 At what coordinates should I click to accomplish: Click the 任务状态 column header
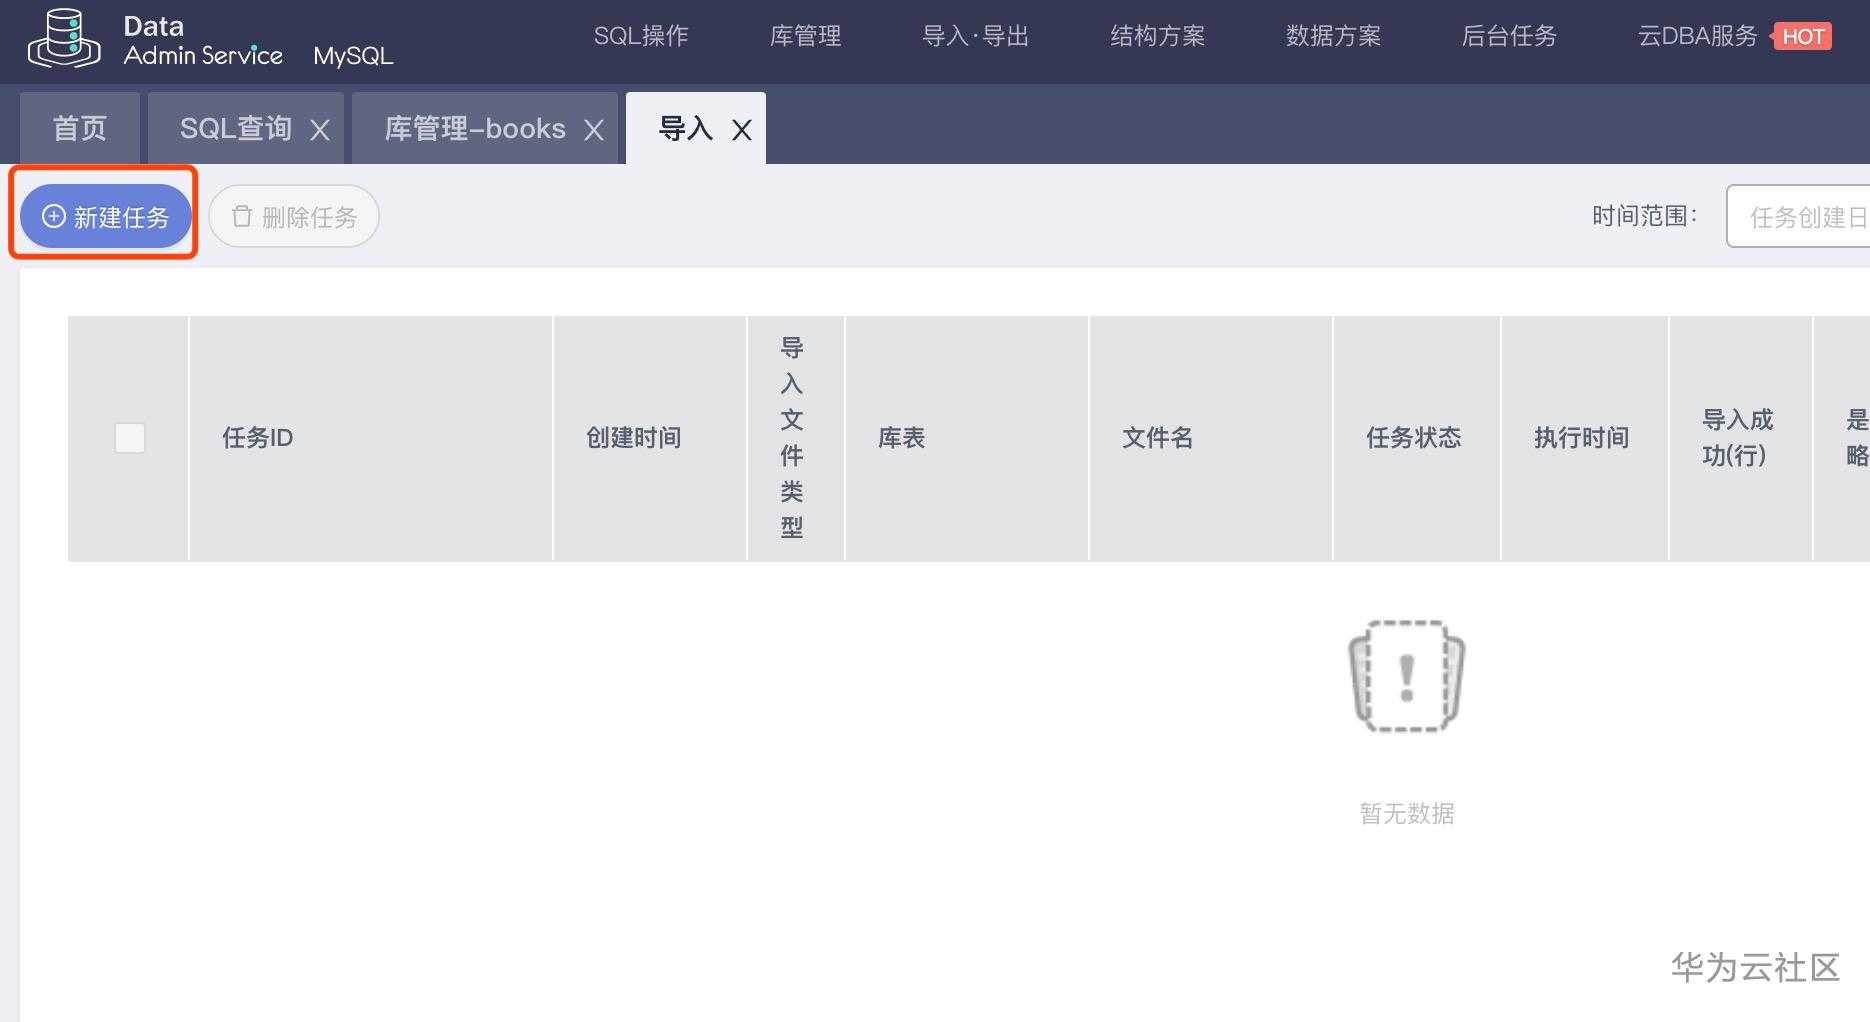coord(1416,437)
